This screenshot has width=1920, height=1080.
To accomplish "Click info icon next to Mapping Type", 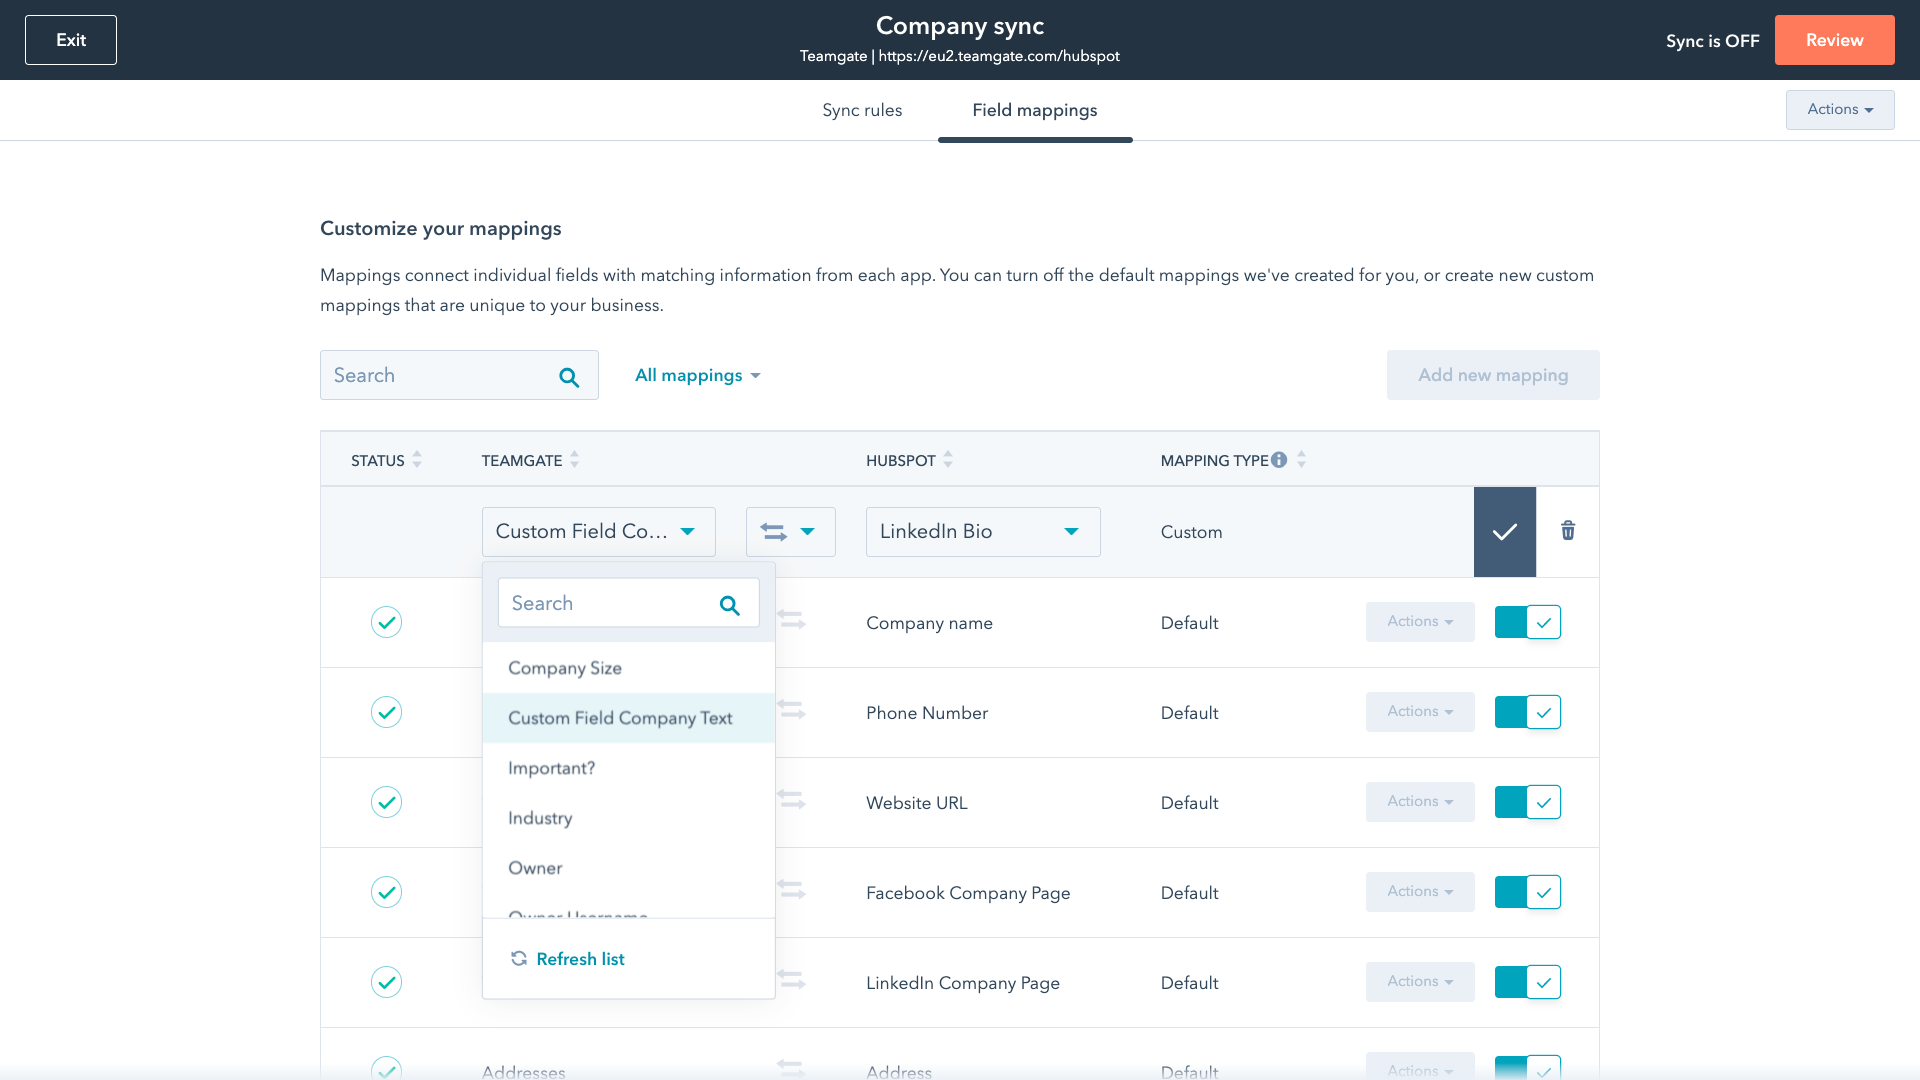I will coord(1279,460).
